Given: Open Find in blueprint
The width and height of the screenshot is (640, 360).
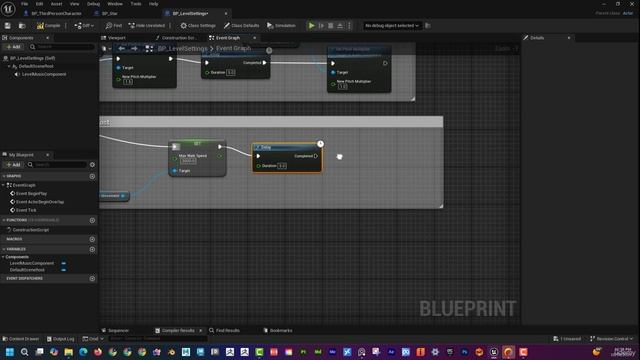Looking at the screenshot, I should tap(113, 26).
